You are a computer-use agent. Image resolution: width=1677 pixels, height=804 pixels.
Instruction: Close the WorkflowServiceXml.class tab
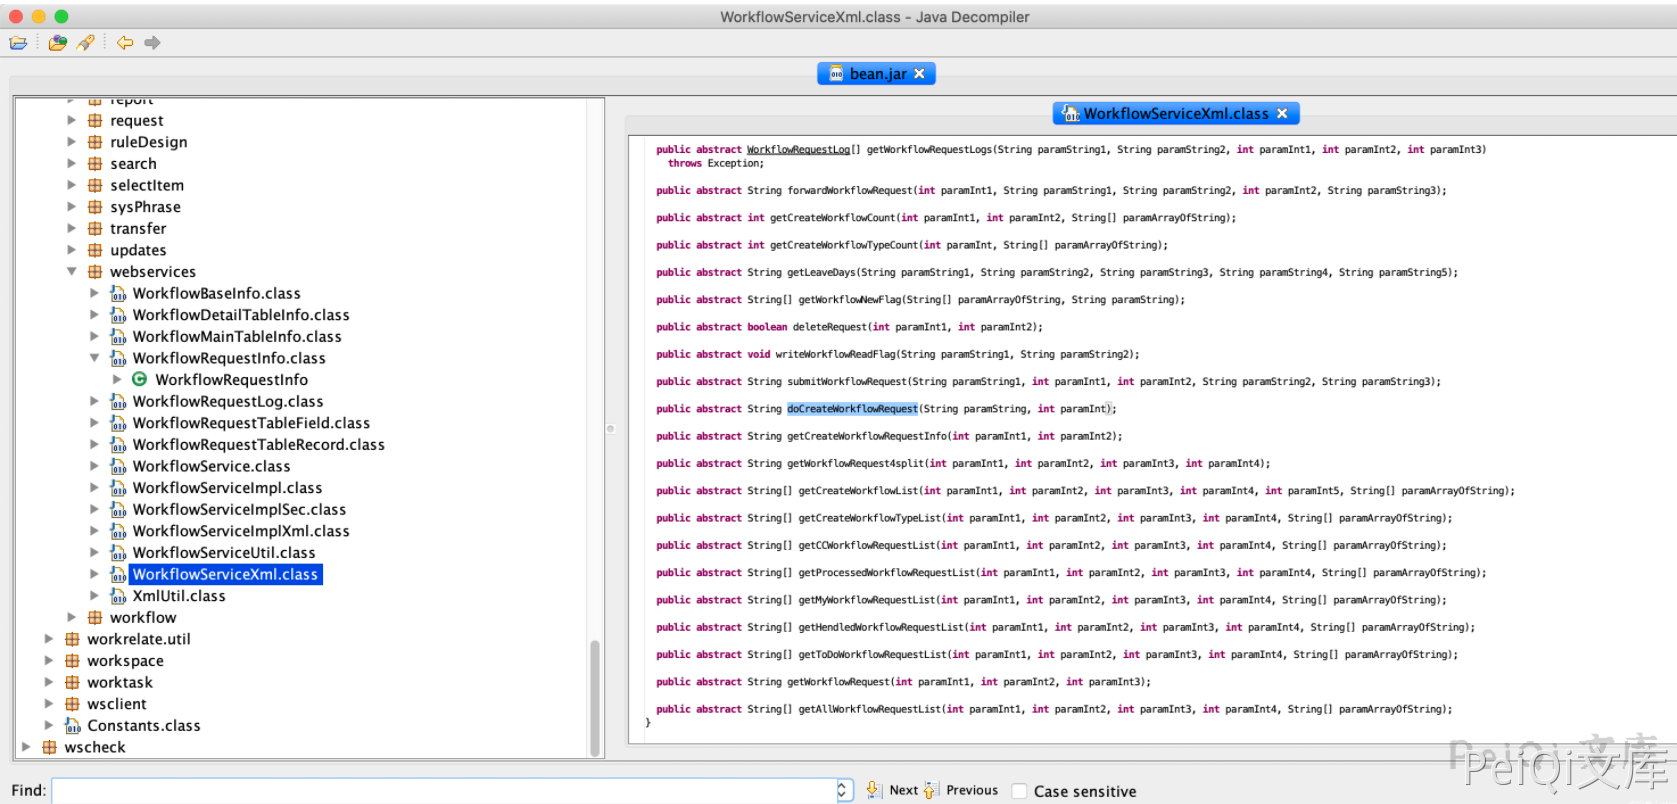[1282, 114]
